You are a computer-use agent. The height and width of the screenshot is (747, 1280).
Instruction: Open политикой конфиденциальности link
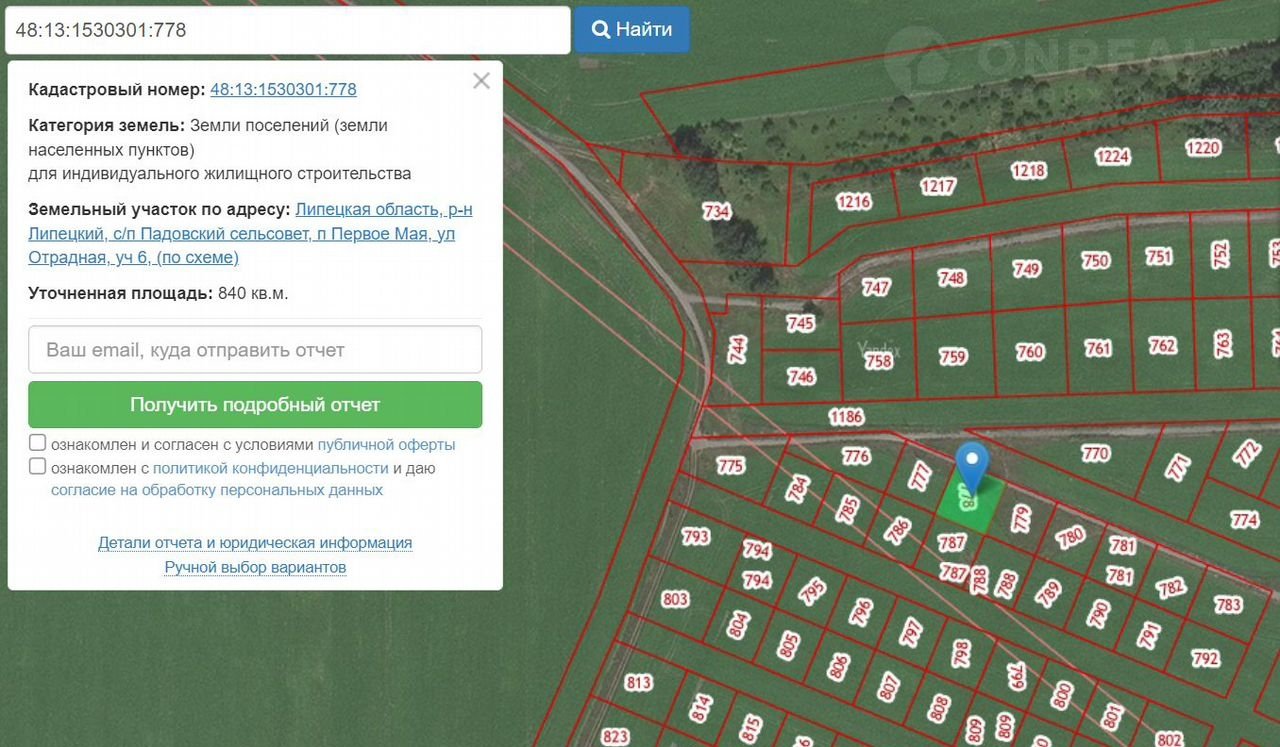(270, 468)
